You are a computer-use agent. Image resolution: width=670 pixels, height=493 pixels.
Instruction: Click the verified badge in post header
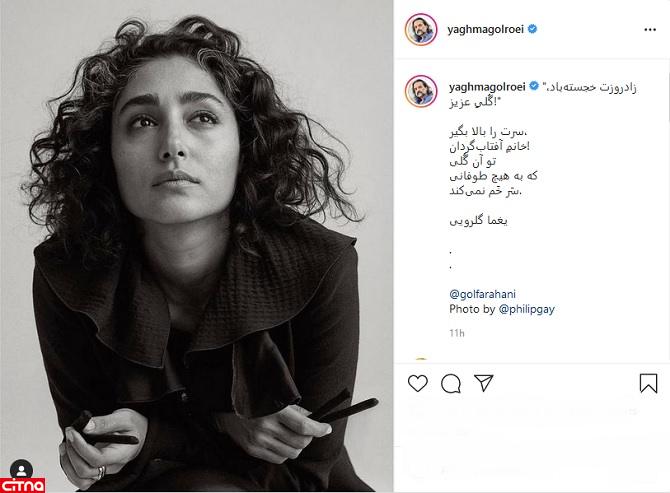(x=532, y=29)
